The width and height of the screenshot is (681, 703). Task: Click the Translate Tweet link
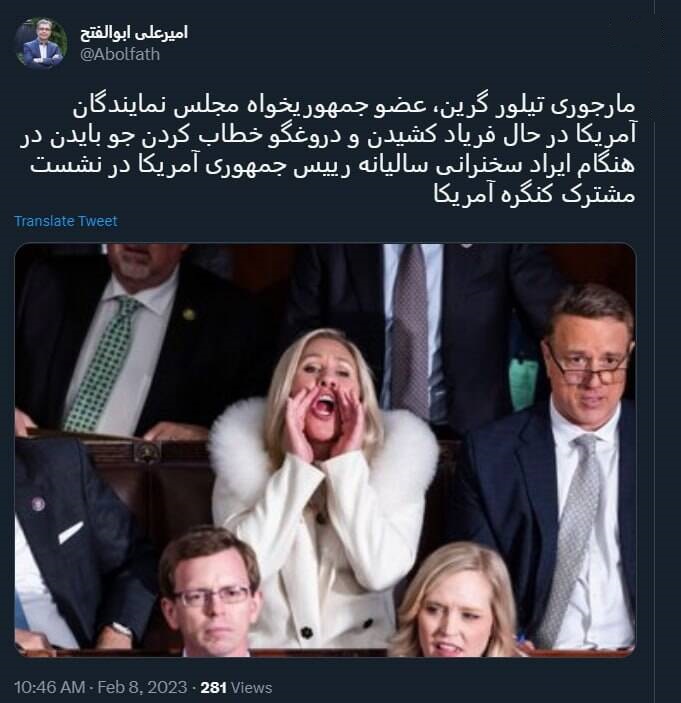coord(66,221)
